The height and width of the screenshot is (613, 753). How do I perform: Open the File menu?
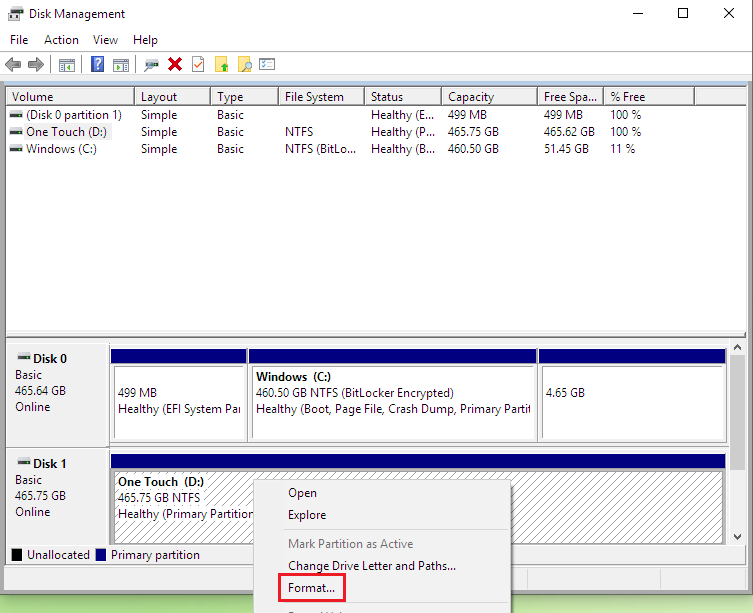[19, 40]
